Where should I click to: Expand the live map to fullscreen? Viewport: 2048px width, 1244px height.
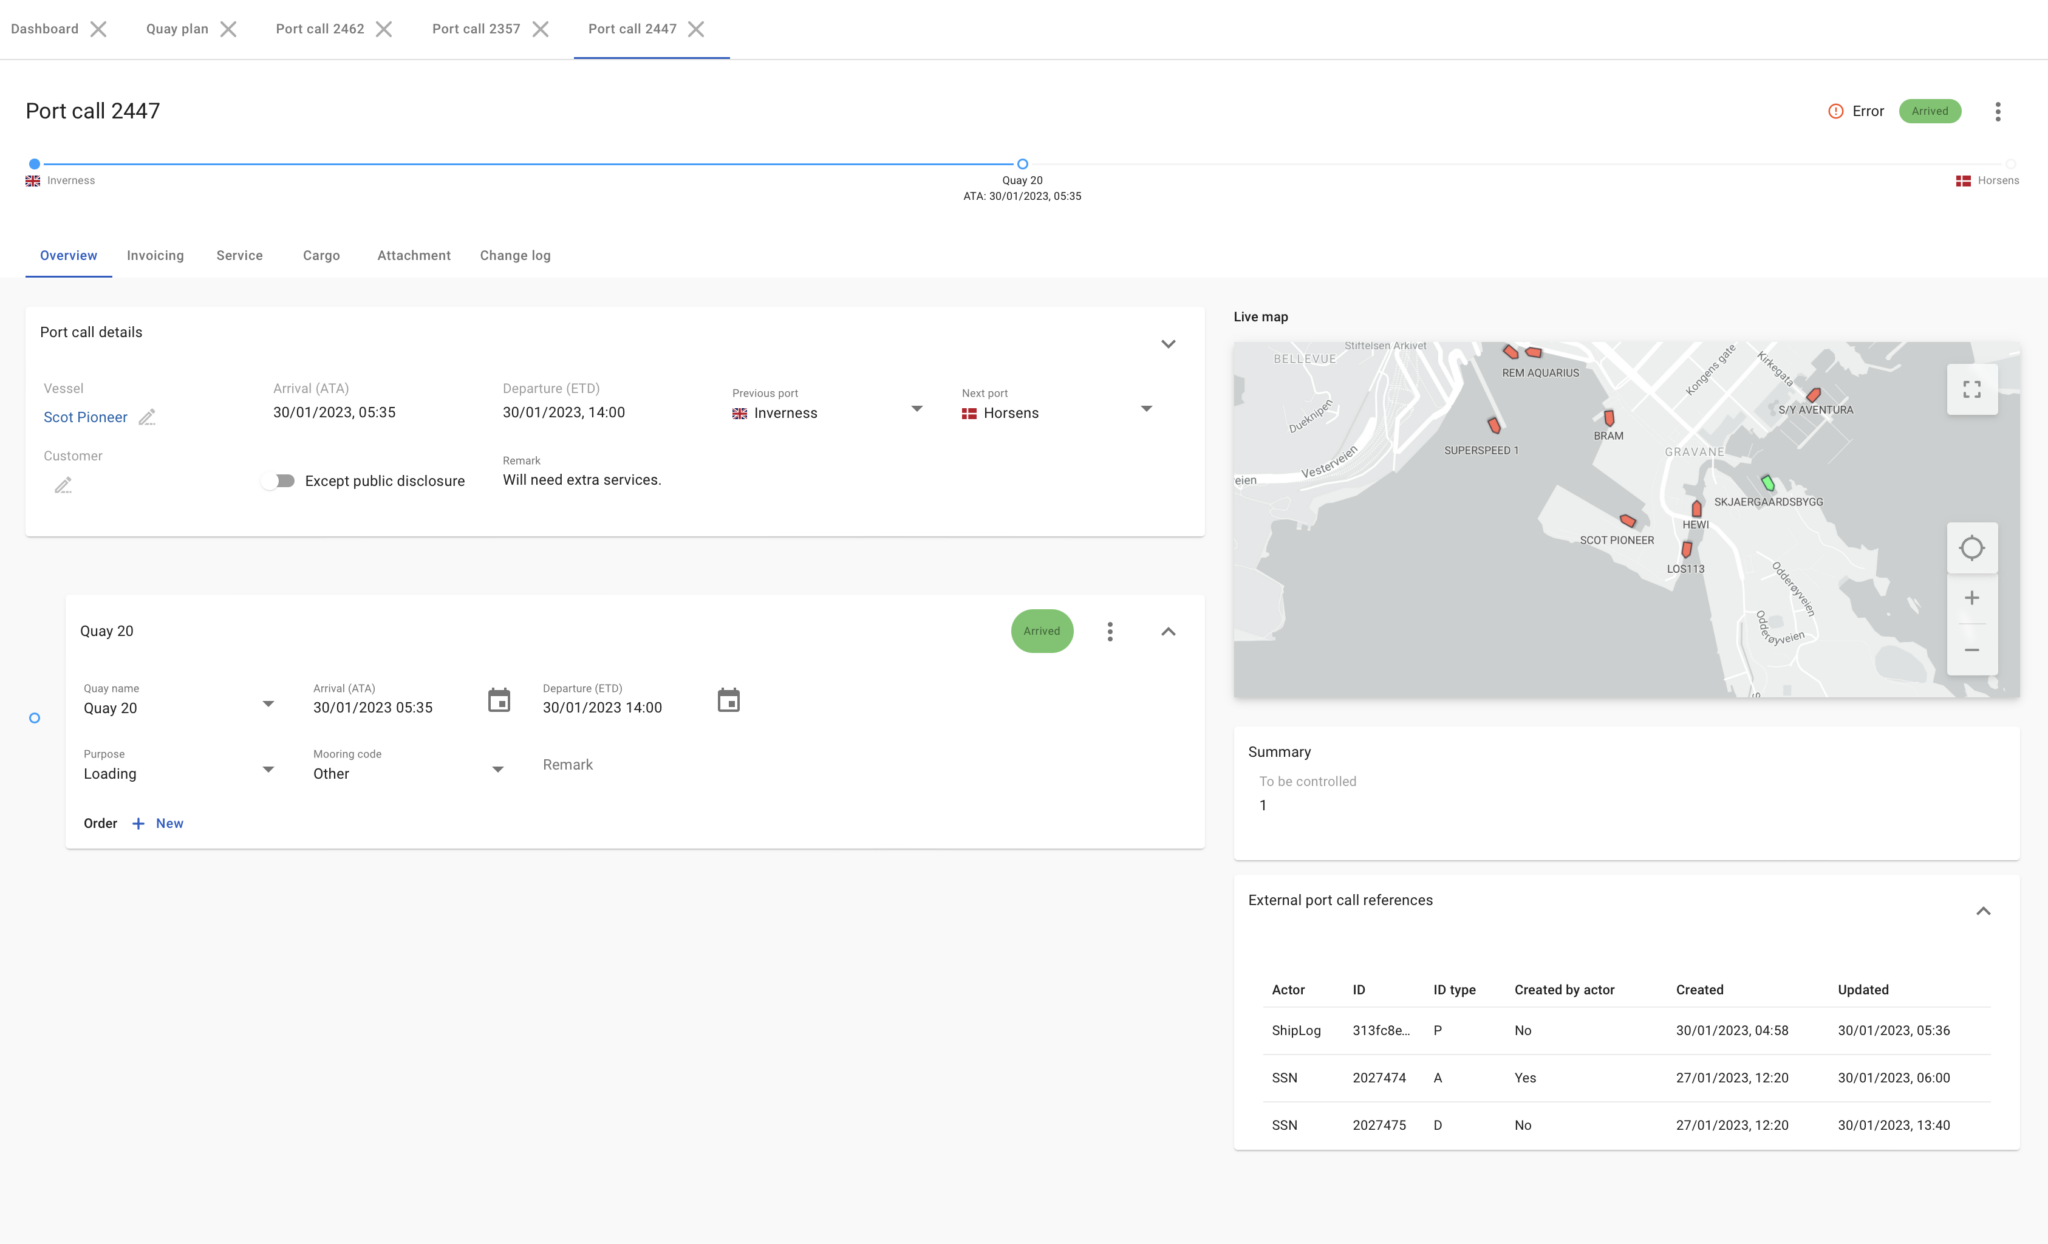click(1971, 389)
